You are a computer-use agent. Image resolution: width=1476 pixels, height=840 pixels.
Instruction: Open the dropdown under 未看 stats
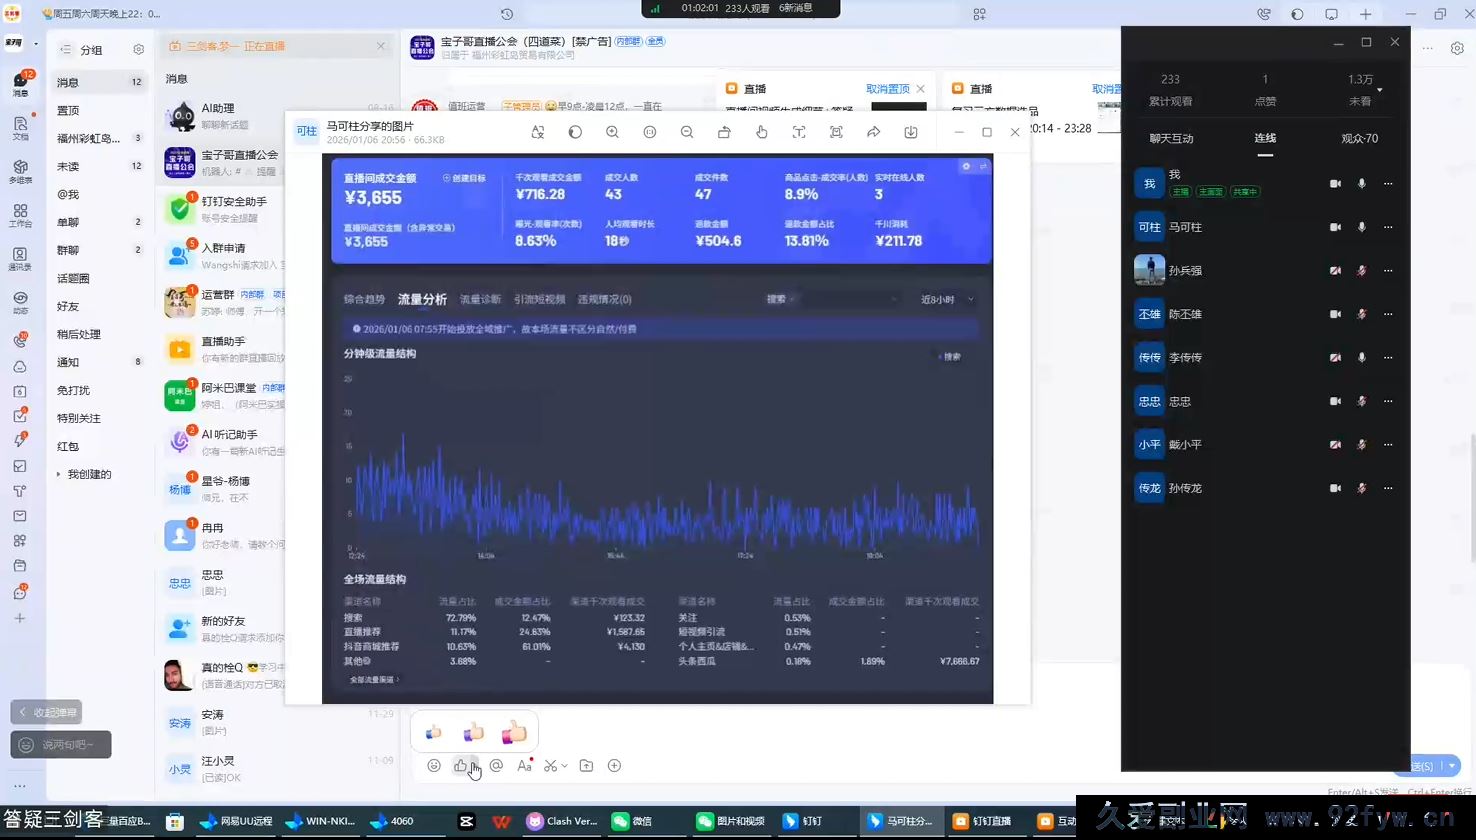pyautogui.click(x=1380, y=90)
